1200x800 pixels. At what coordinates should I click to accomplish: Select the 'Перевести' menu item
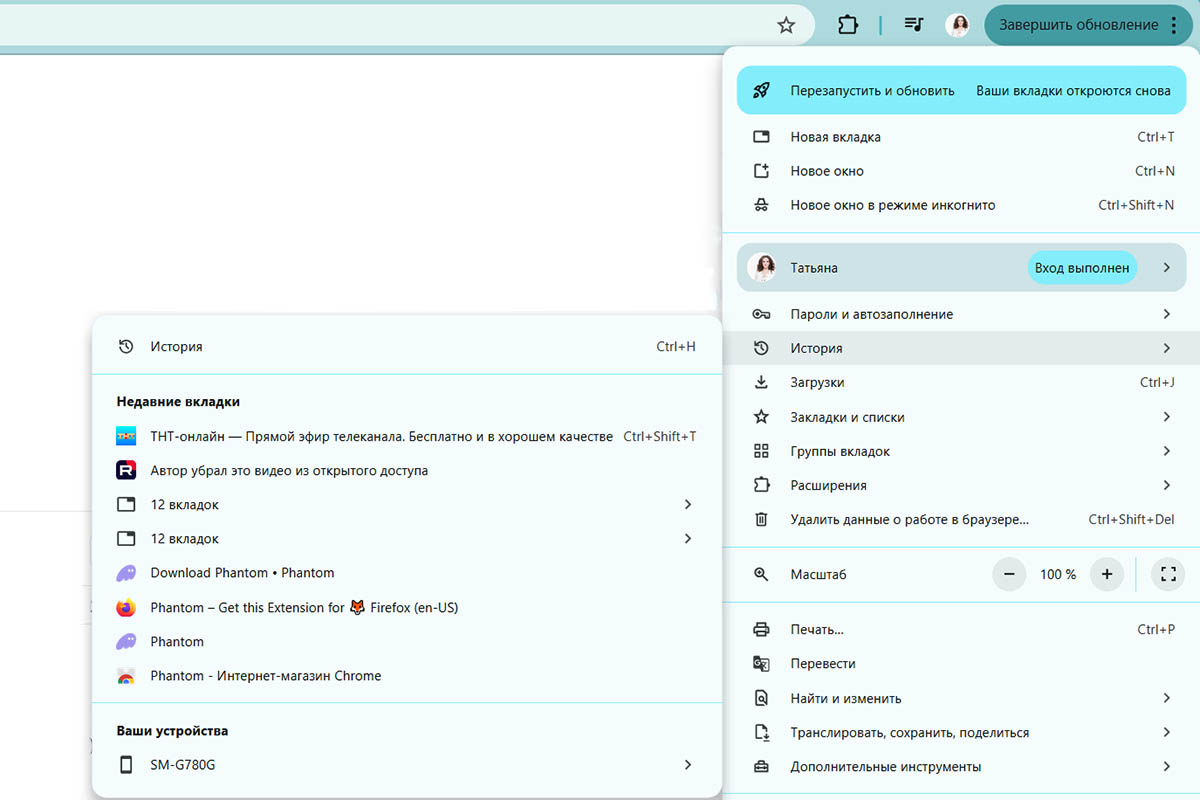click(961, 663)
